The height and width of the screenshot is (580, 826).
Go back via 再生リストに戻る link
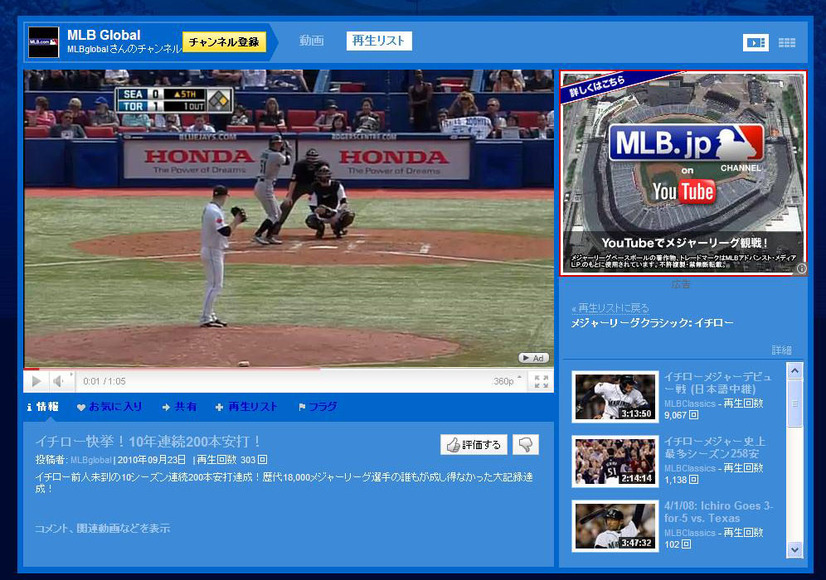click(x=610, y=308)
